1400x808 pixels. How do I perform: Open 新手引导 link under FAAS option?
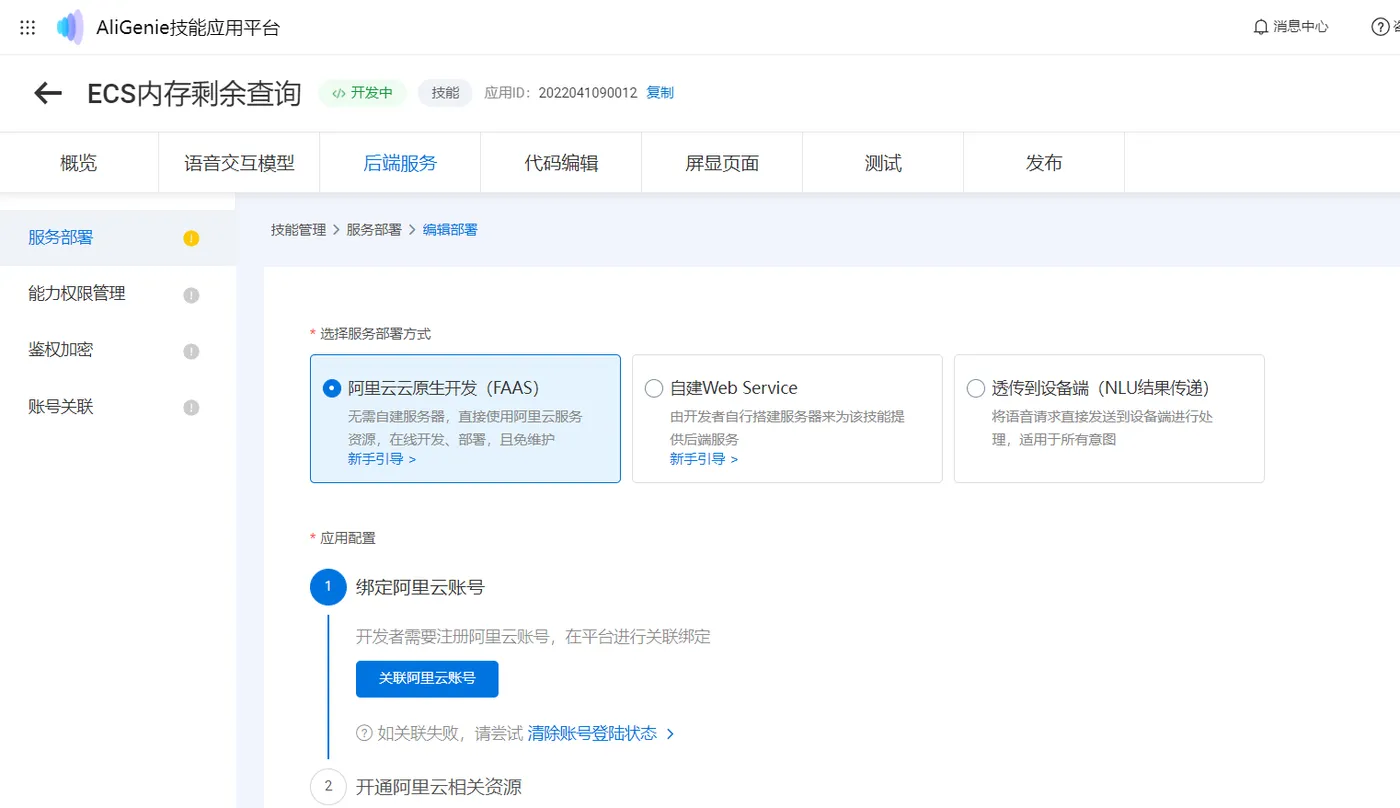382,459
